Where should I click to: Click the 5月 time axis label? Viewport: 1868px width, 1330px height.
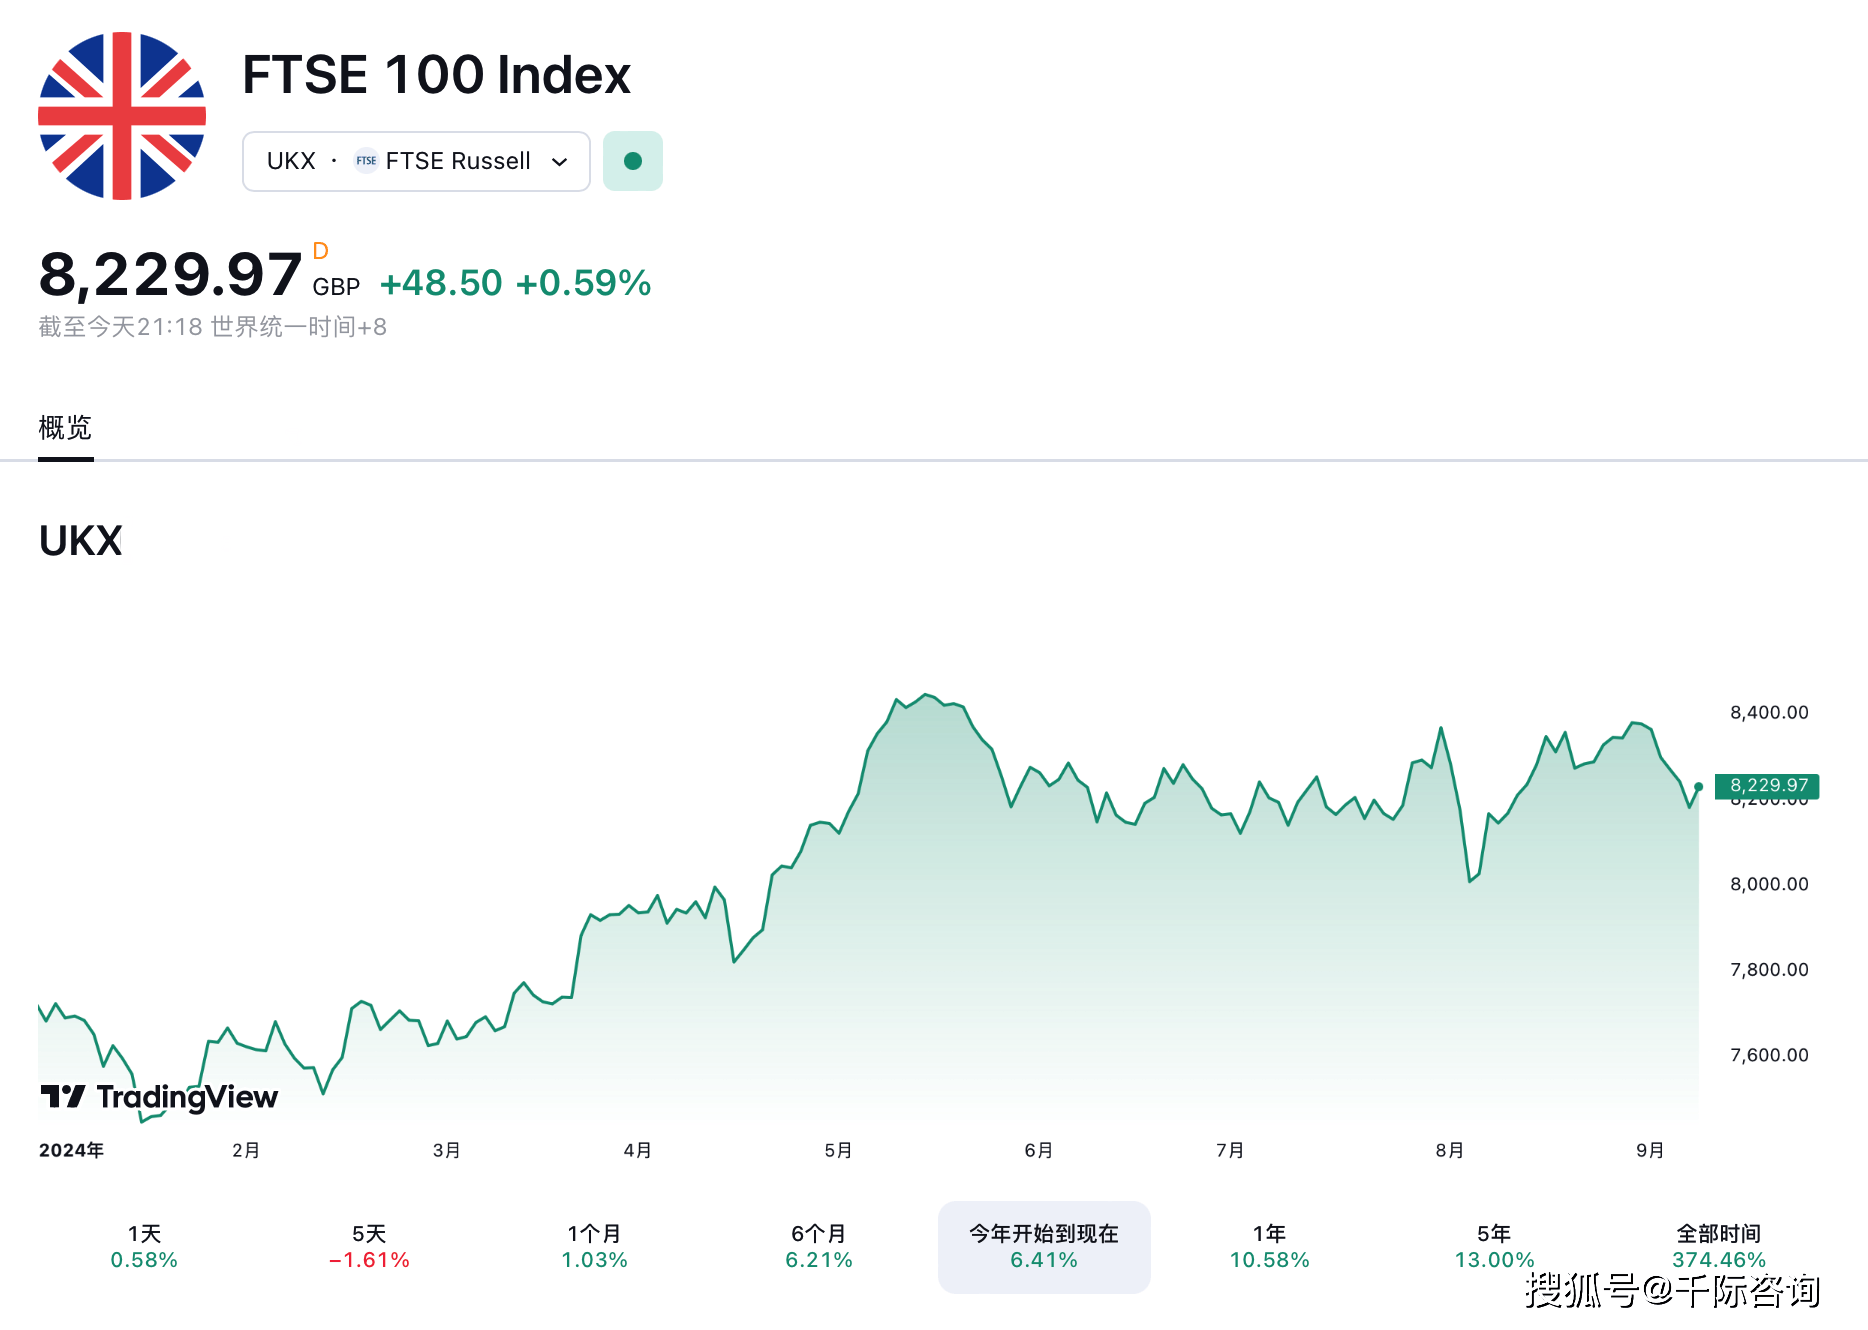pos(839,1151)
